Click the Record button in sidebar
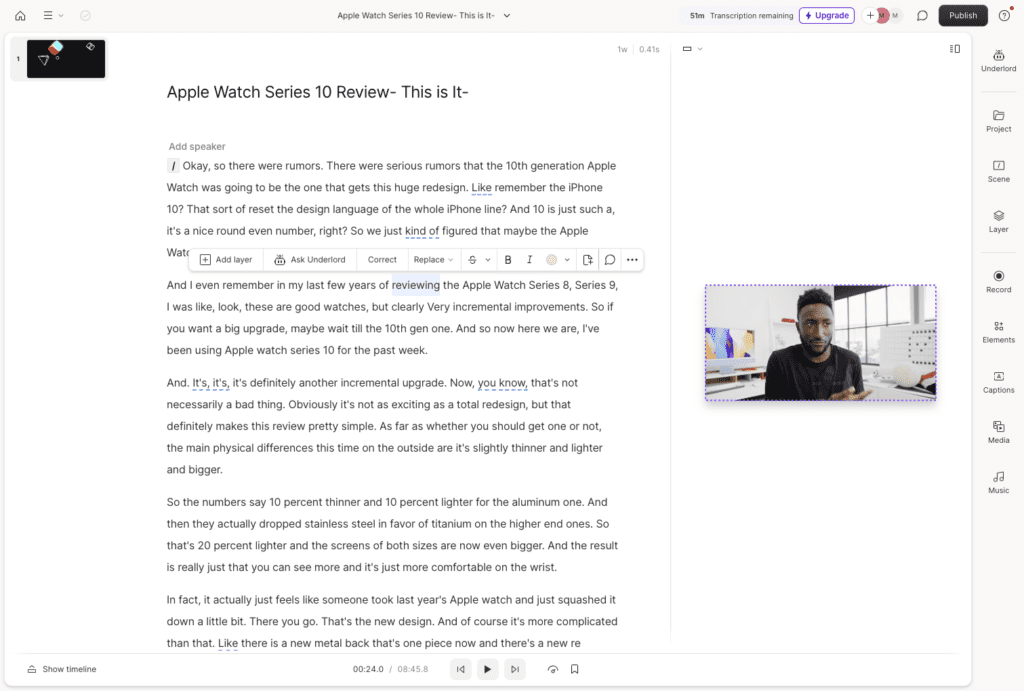The height and width of the screenshot is (691, 1024). click(999, 281)
